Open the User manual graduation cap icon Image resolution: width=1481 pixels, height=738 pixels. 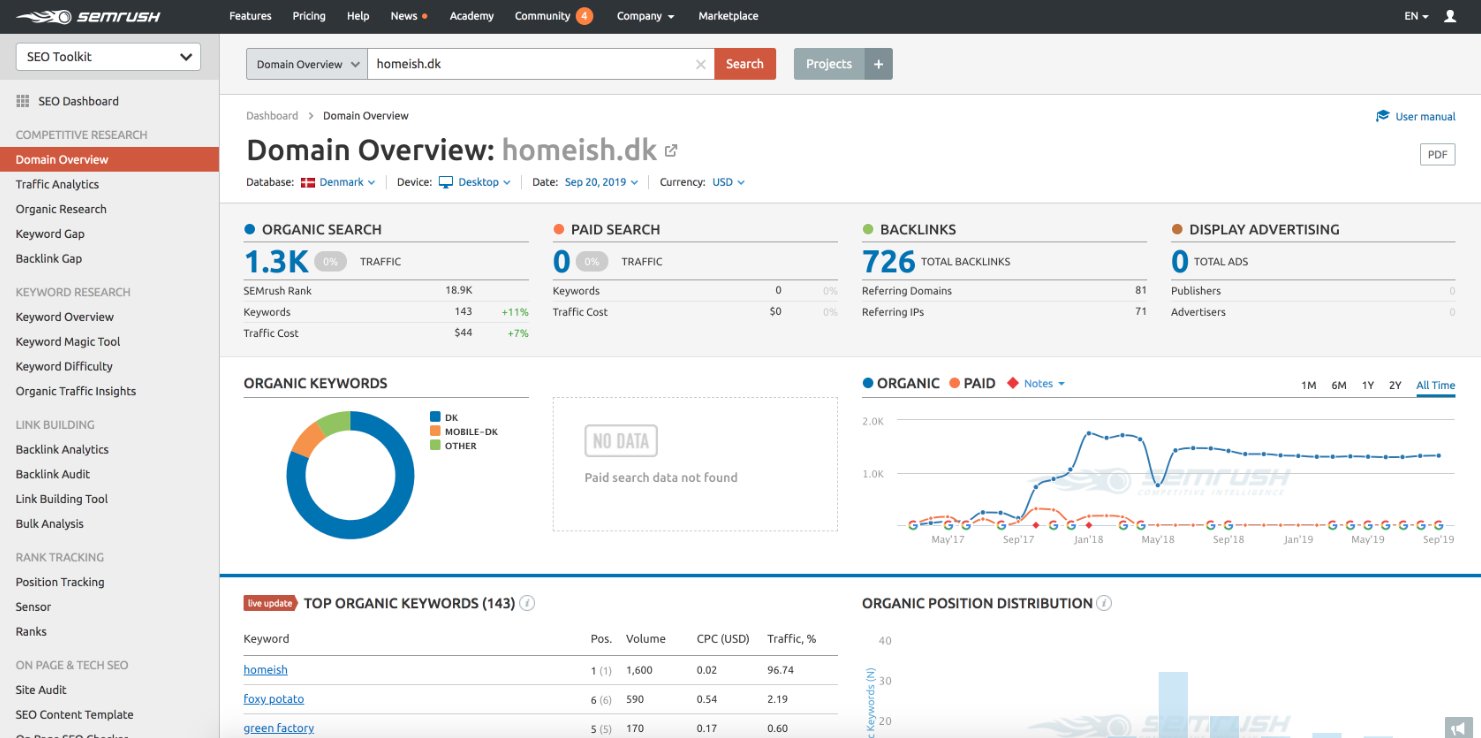click(1383, 116)
